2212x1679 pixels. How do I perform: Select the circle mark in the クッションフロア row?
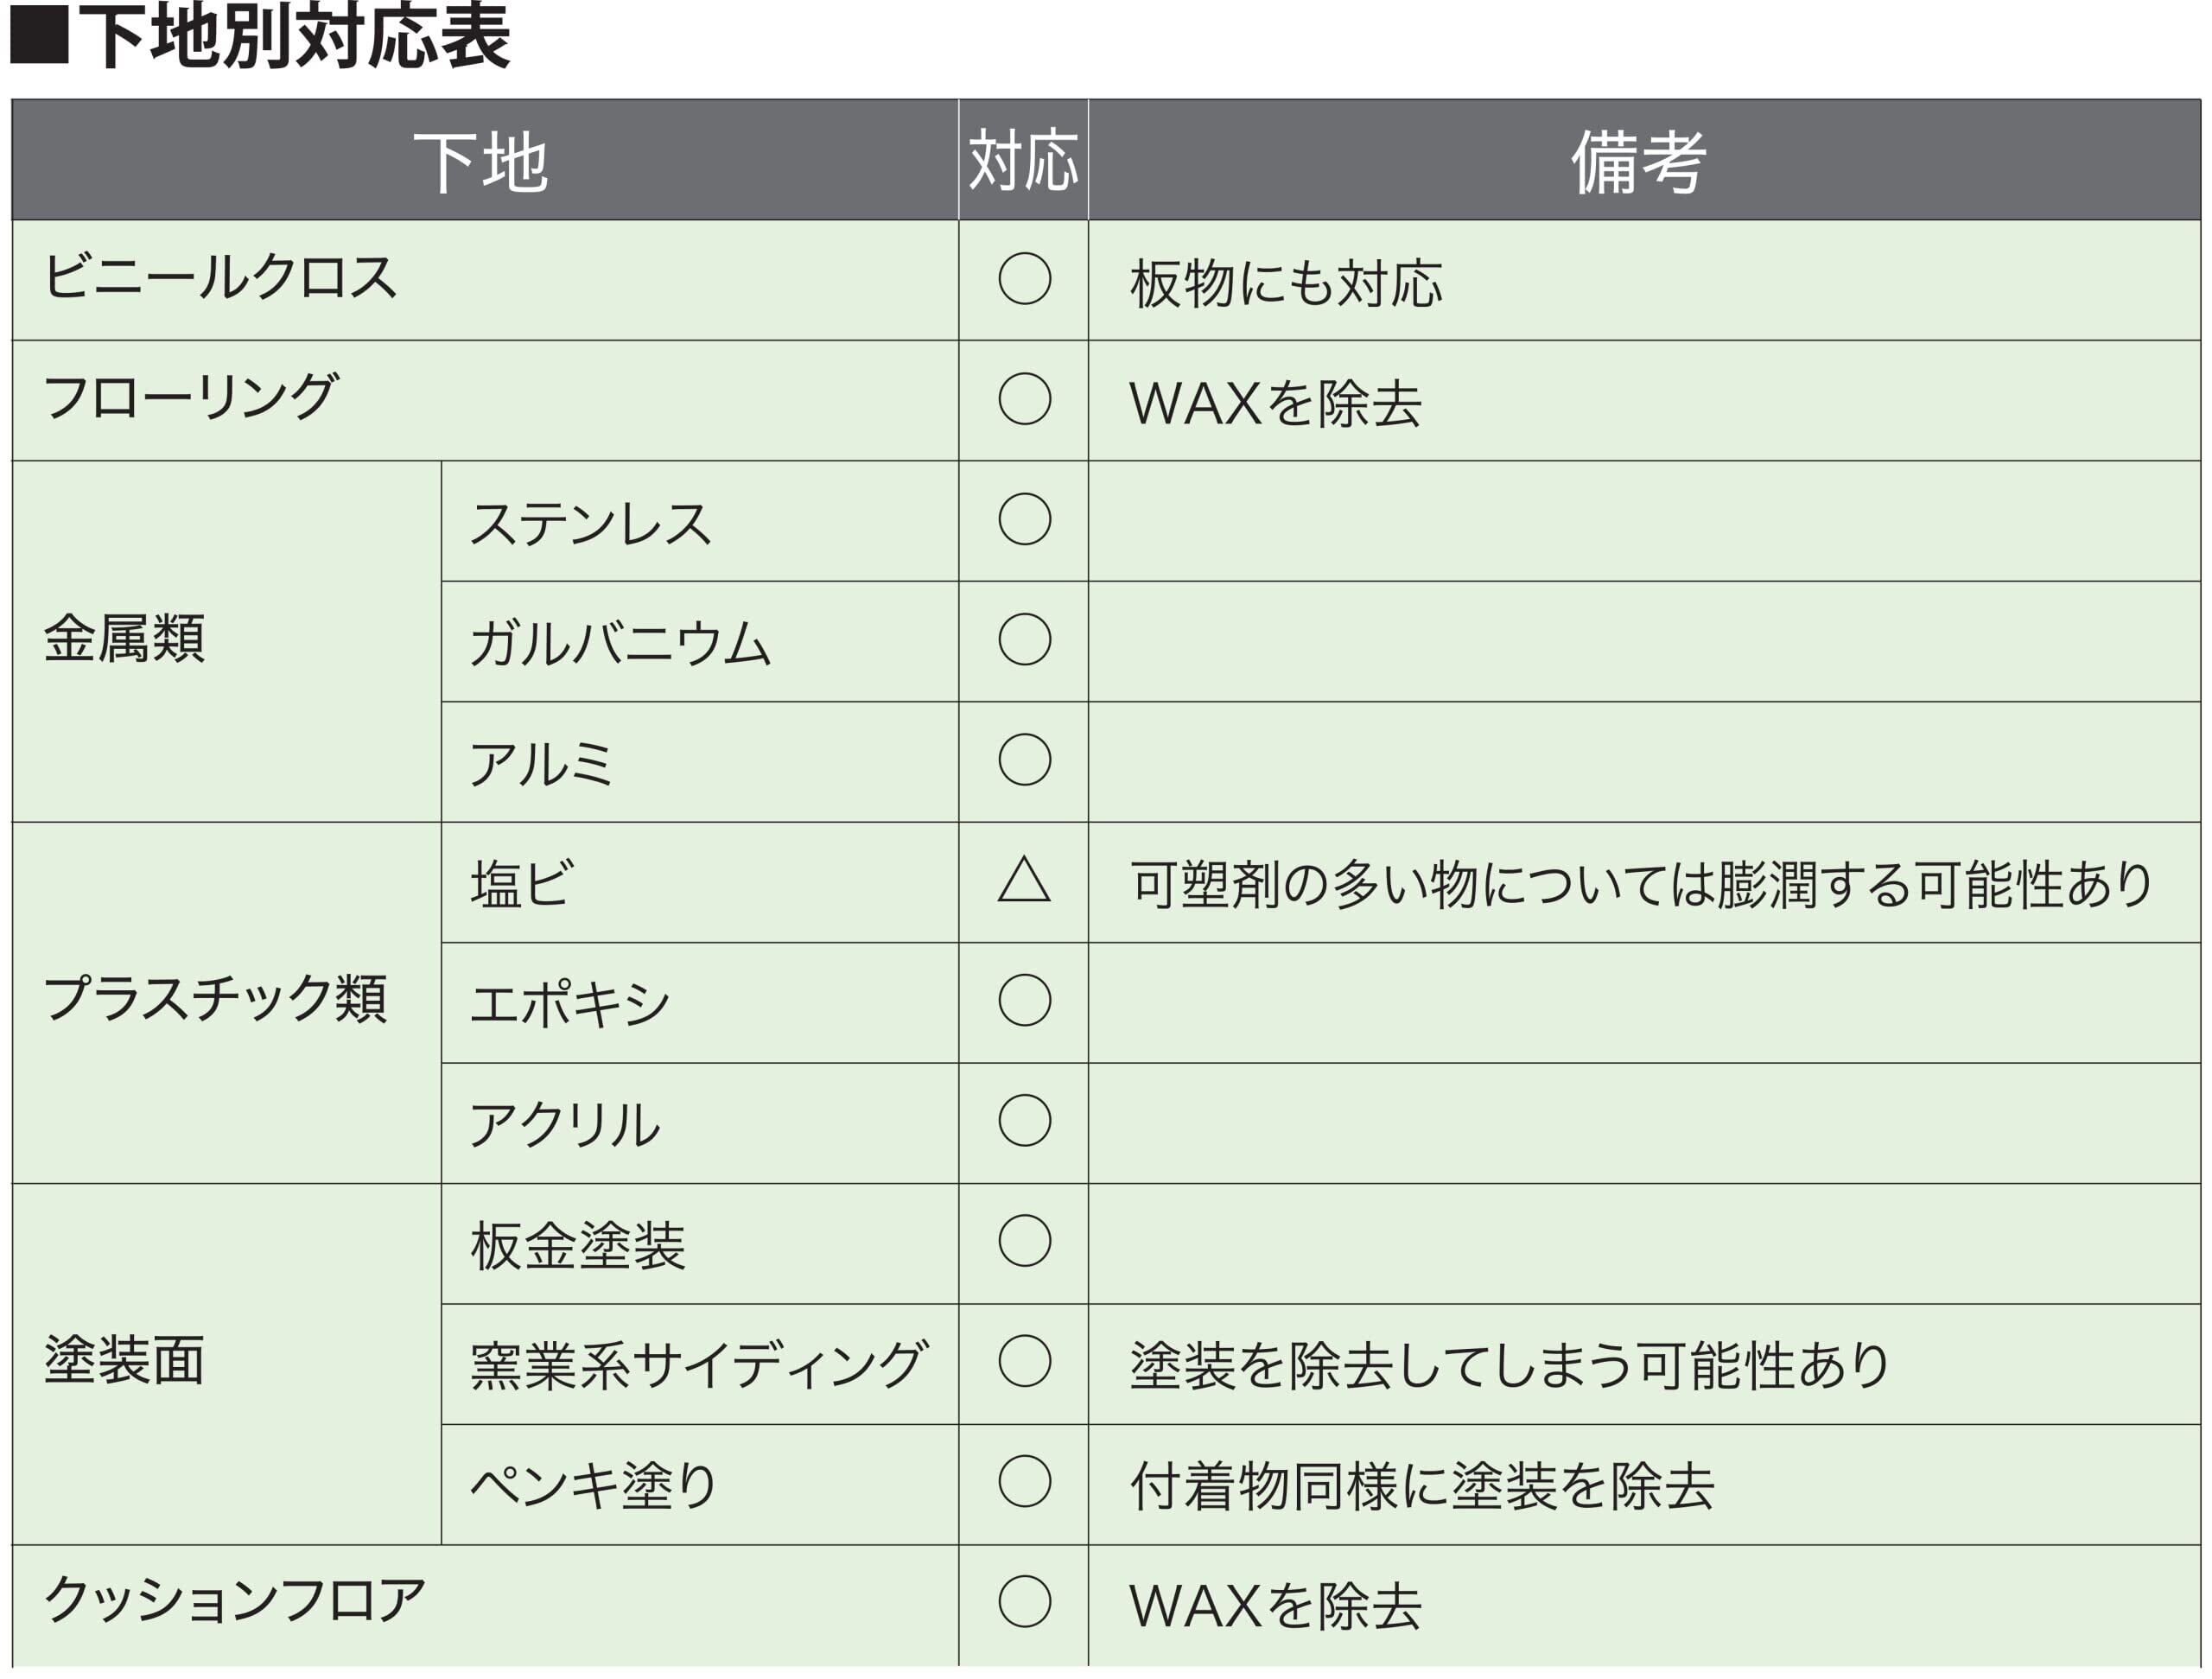(1024, 1602)
